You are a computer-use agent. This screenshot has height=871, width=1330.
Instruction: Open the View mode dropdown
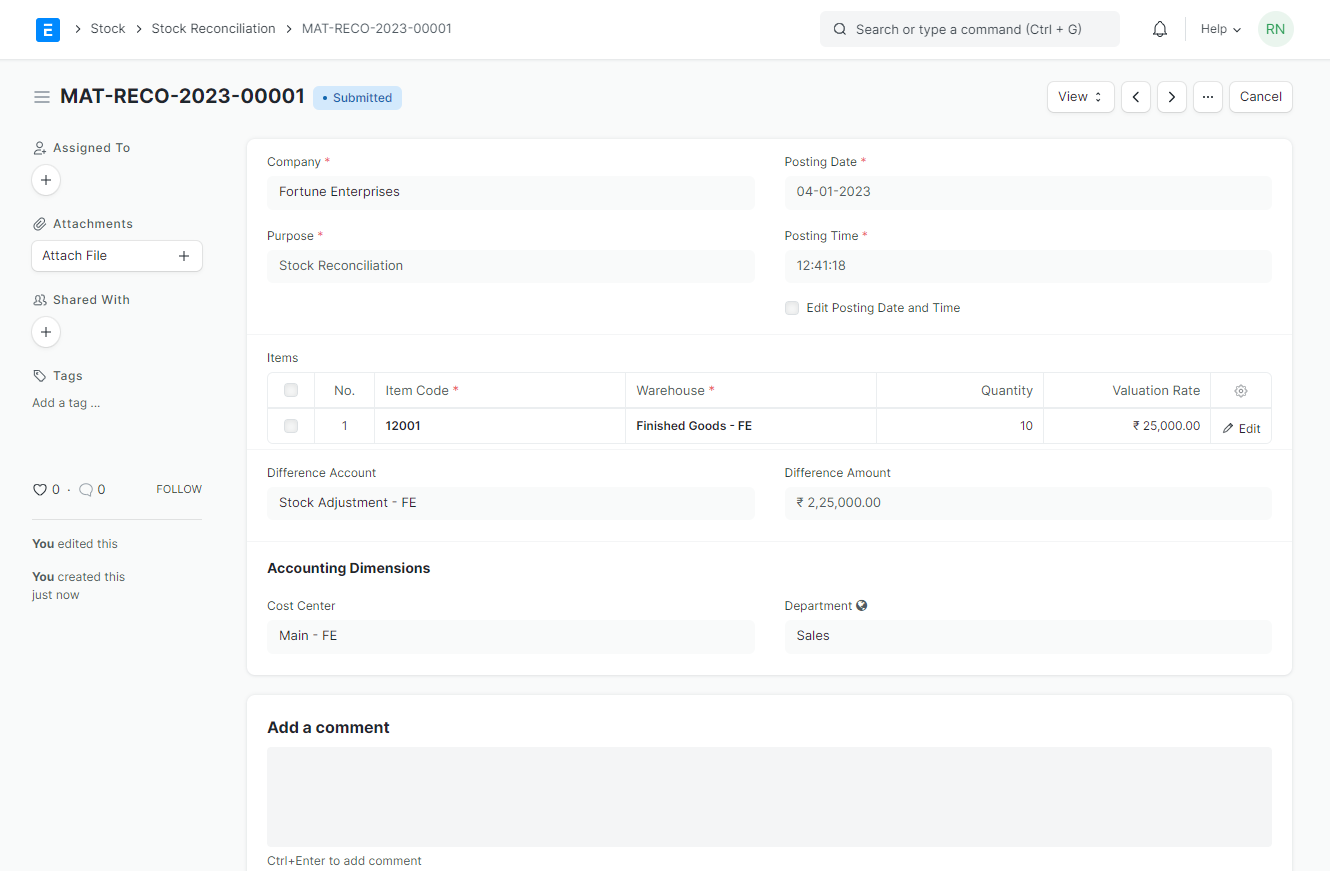(x=1080, y=96)
